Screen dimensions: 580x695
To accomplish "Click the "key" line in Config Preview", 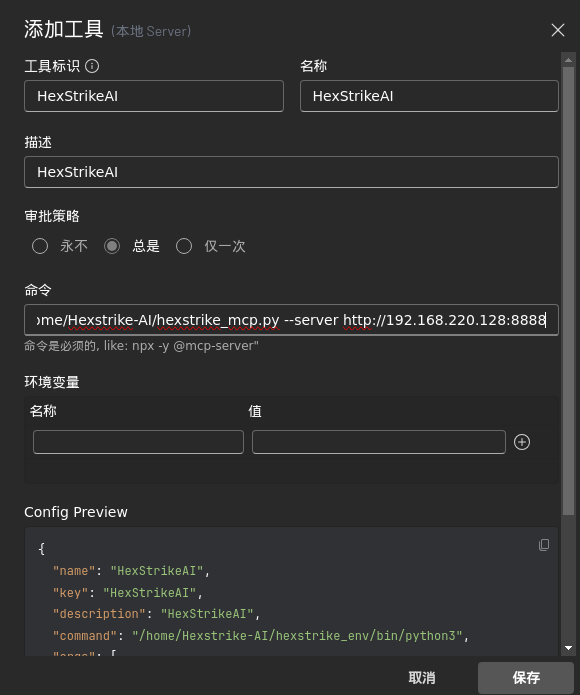I will (128, 593).
